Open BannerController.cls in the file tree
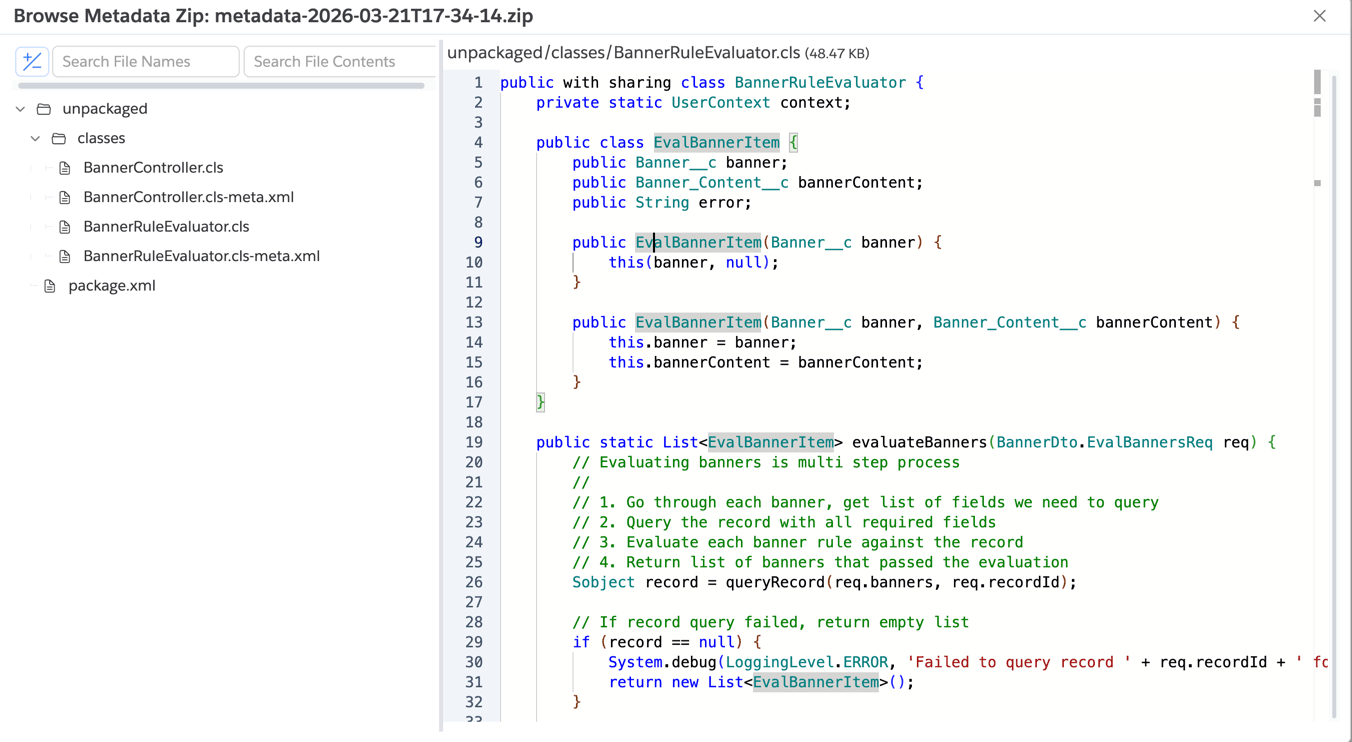Viewport: 1352px width, 742px height. [153, 168]
